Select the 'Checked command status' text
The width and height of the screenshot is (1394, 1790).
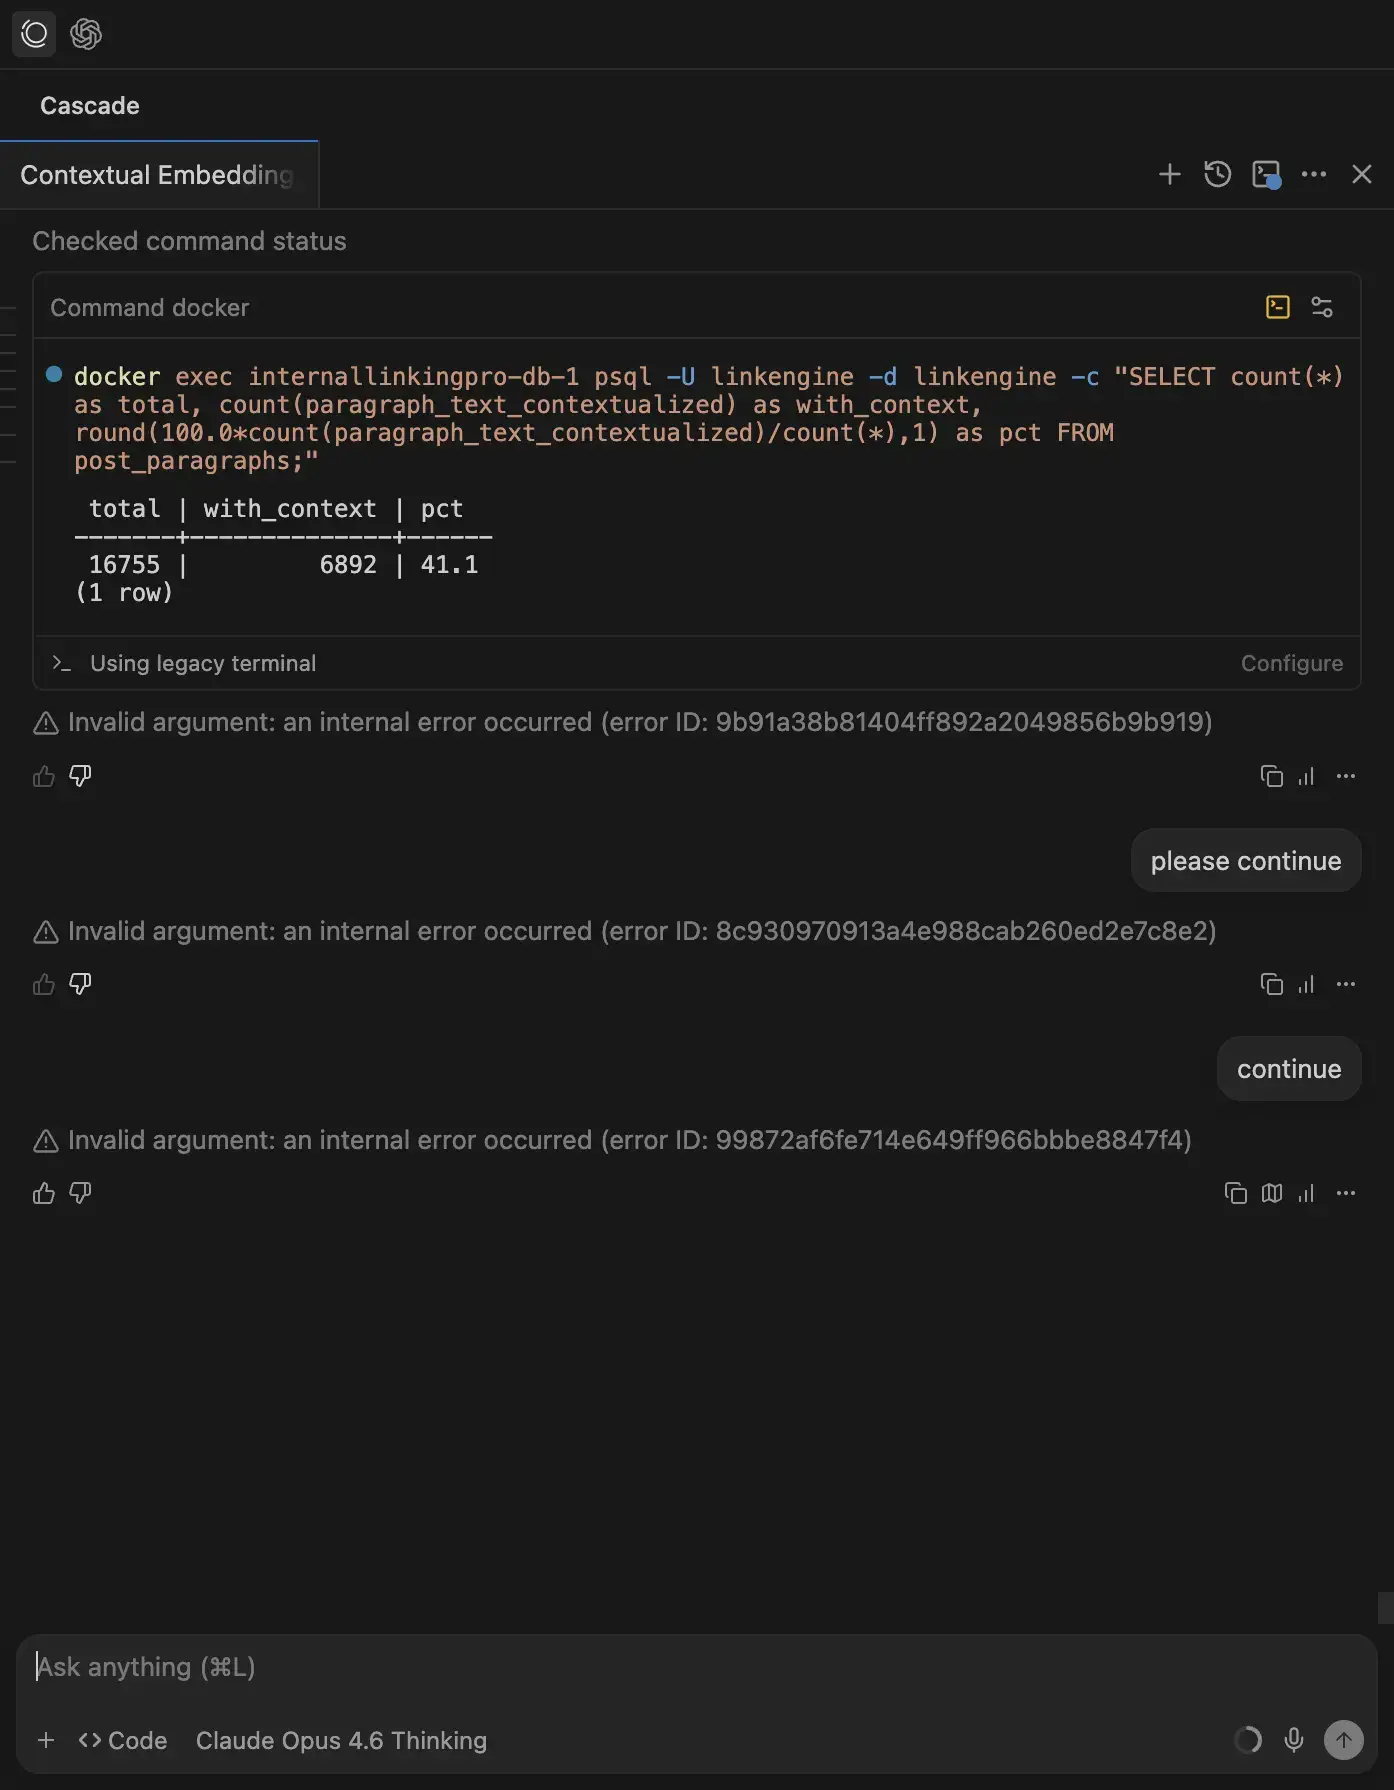click(x=189, y=241)
